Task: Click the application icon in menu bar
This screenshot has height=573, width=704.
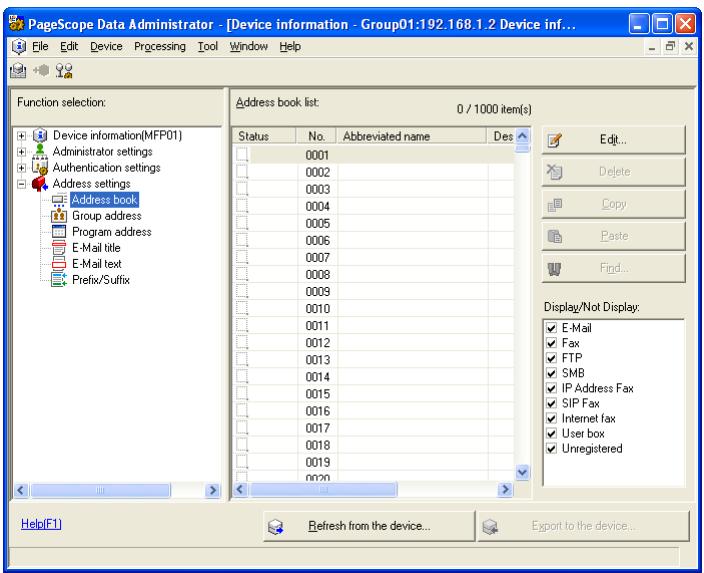Action: click(19, 46)
